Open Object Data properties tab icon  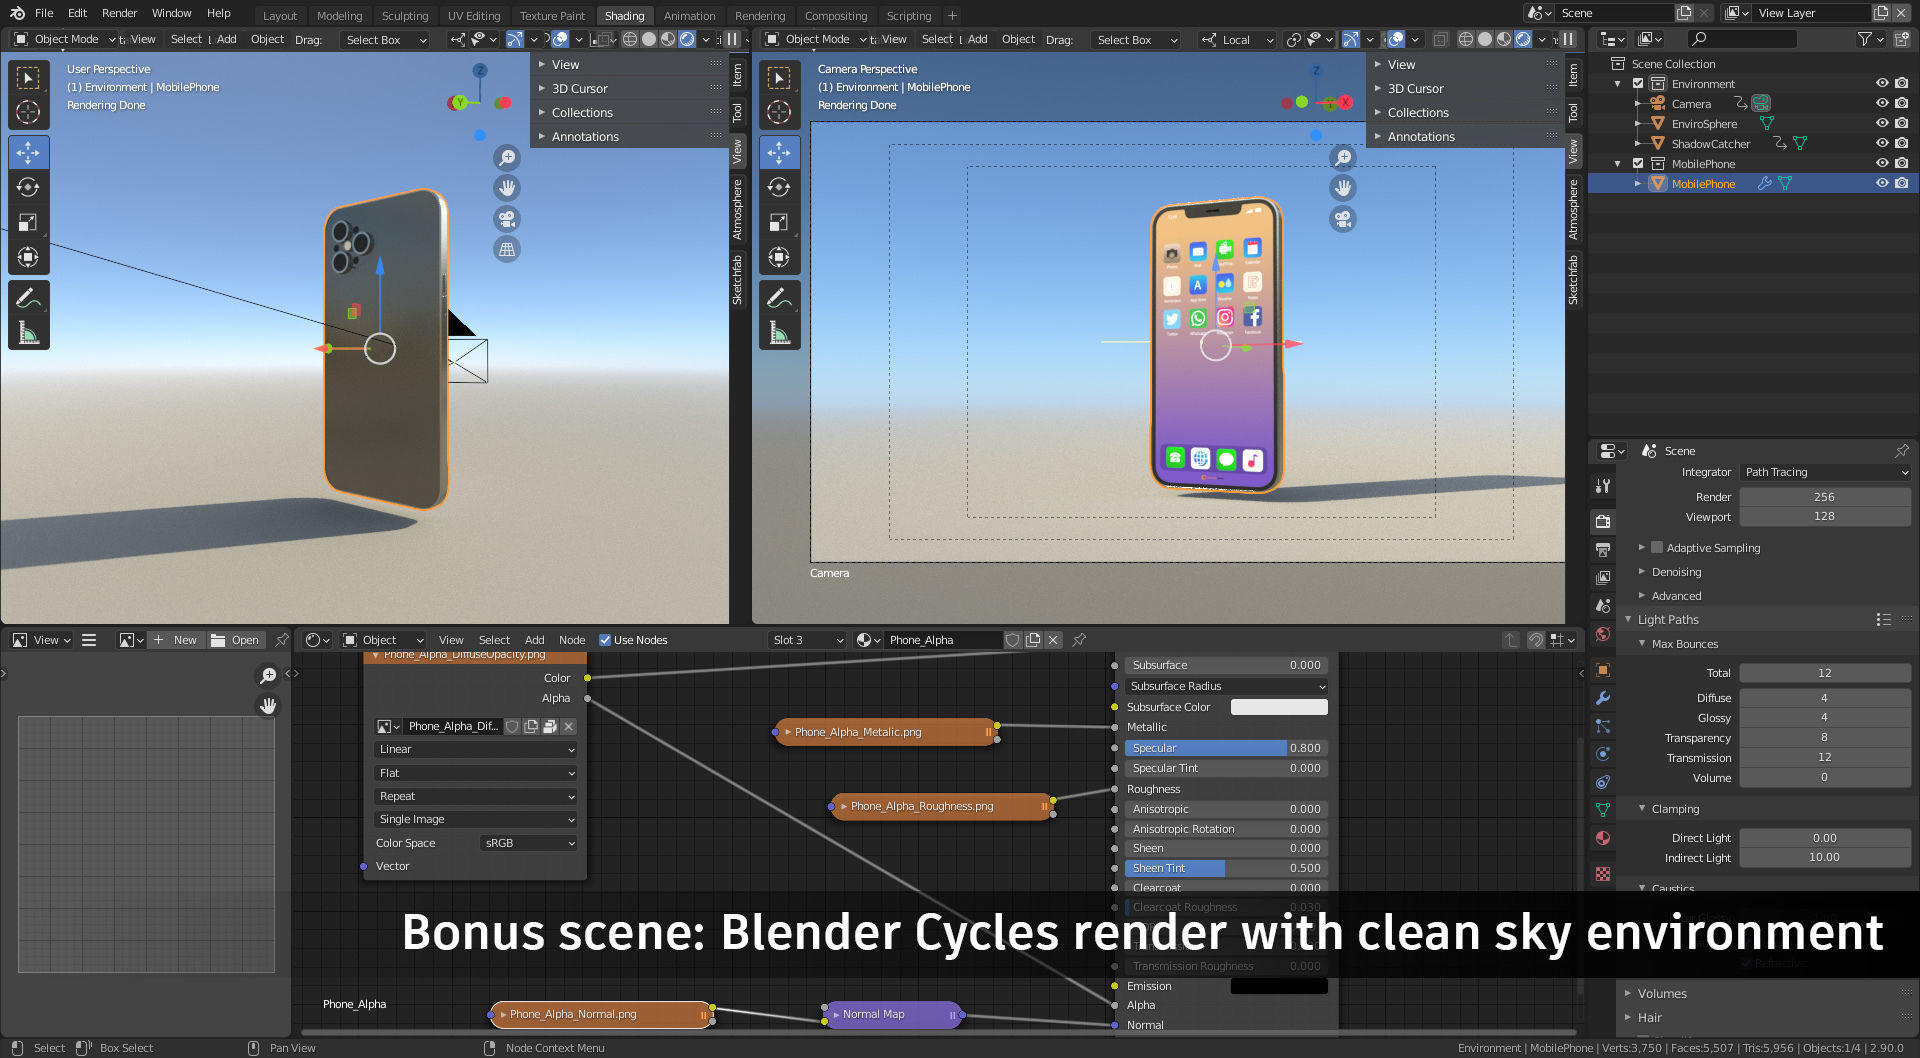pyautogui.click(x=1603, y=810)
